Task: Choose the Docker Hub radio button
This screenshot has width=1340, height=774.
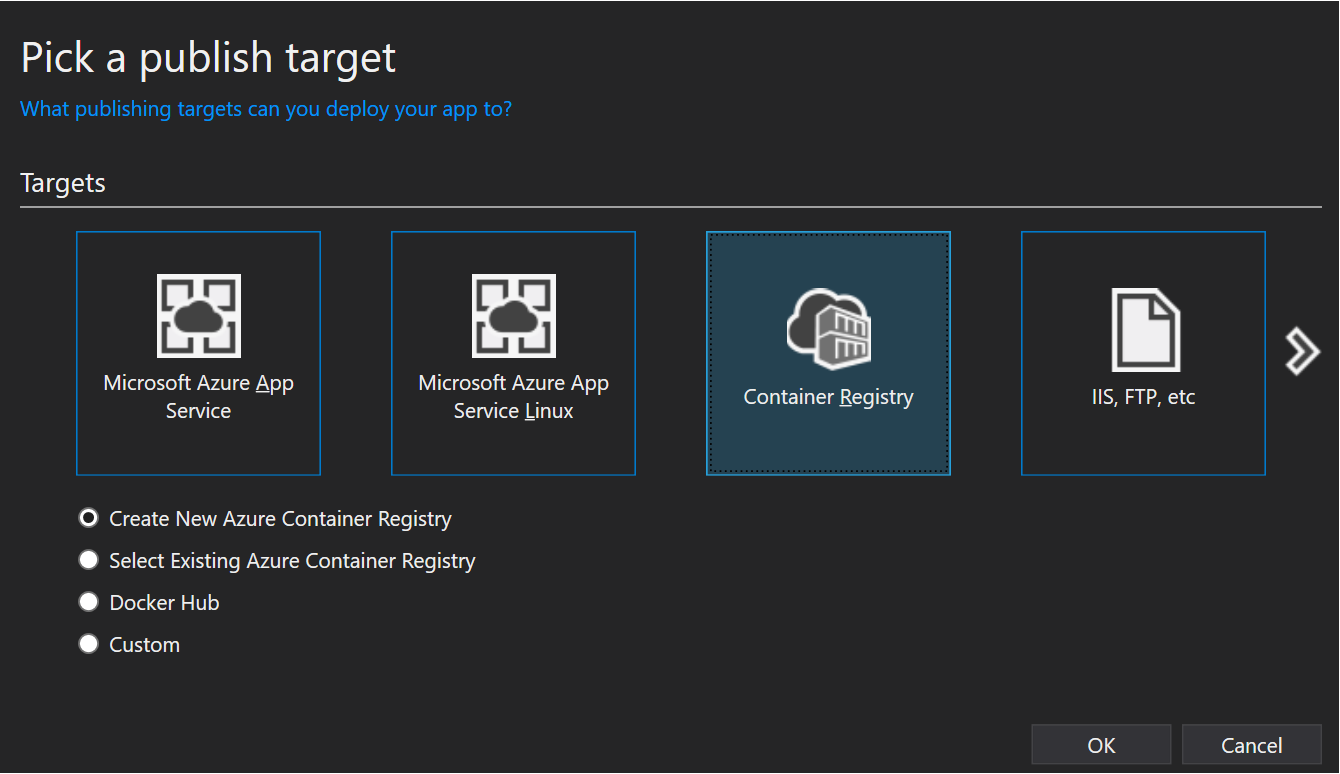Action: [x=89, y=602]
